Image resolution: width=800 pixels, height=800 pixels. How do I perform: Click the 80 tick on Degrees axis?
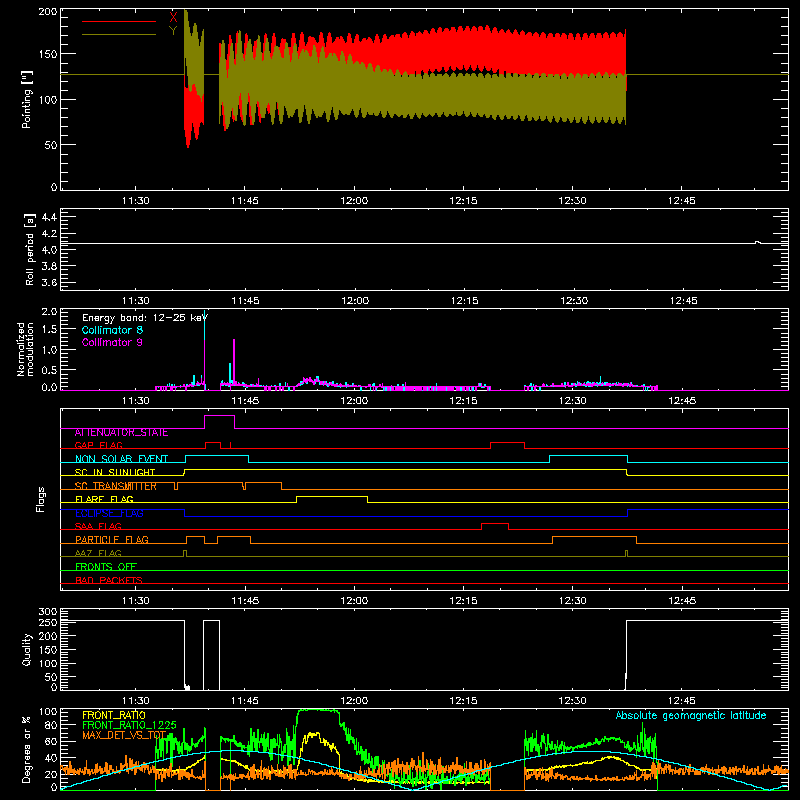click(x=51, y=725)
